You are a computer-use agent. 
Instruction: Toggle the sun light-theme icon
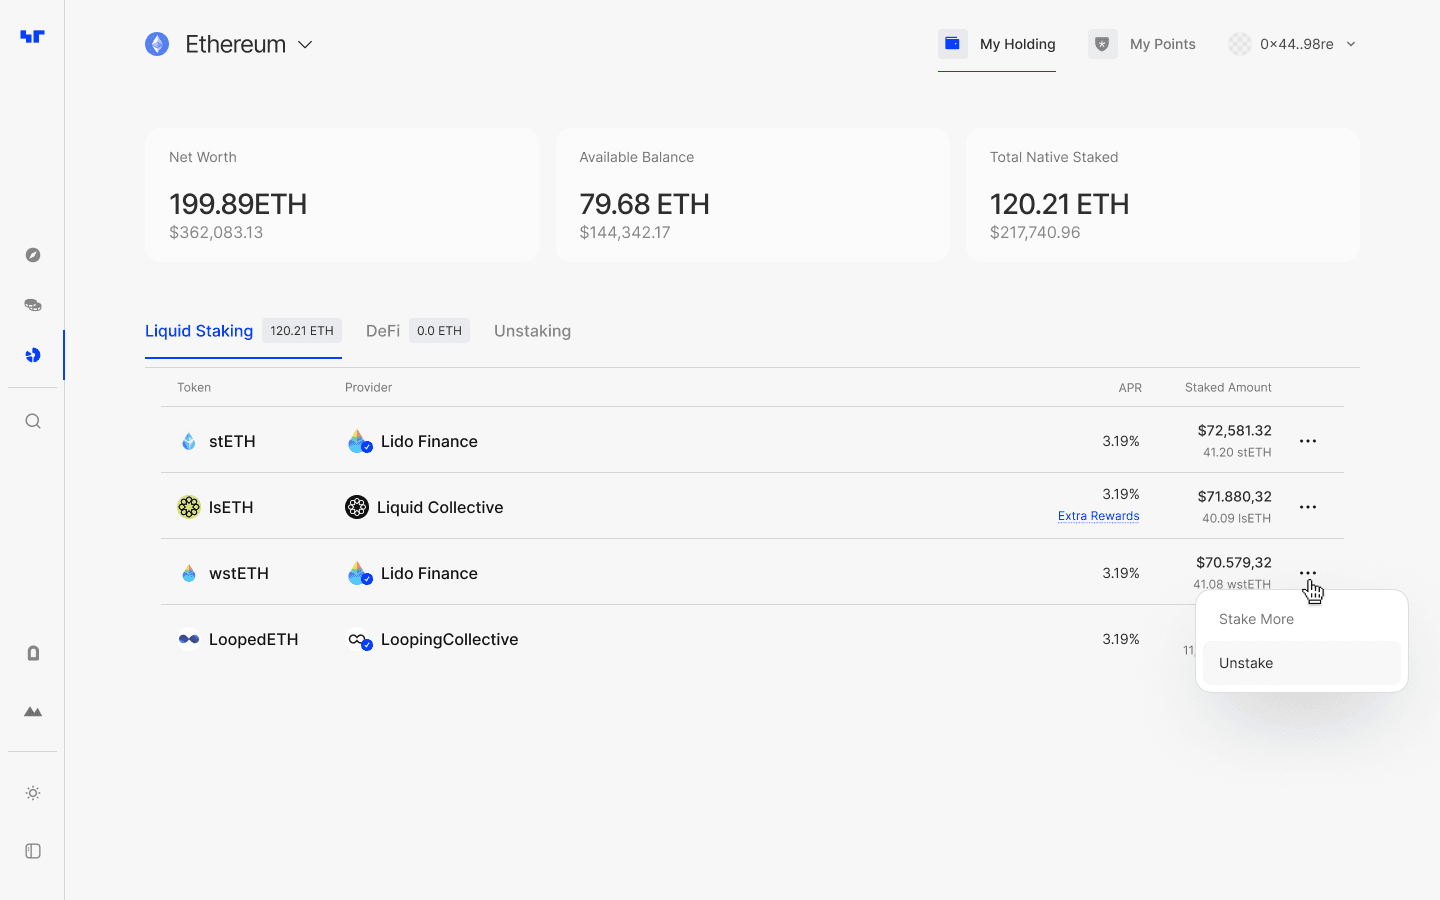click(33, 793)
